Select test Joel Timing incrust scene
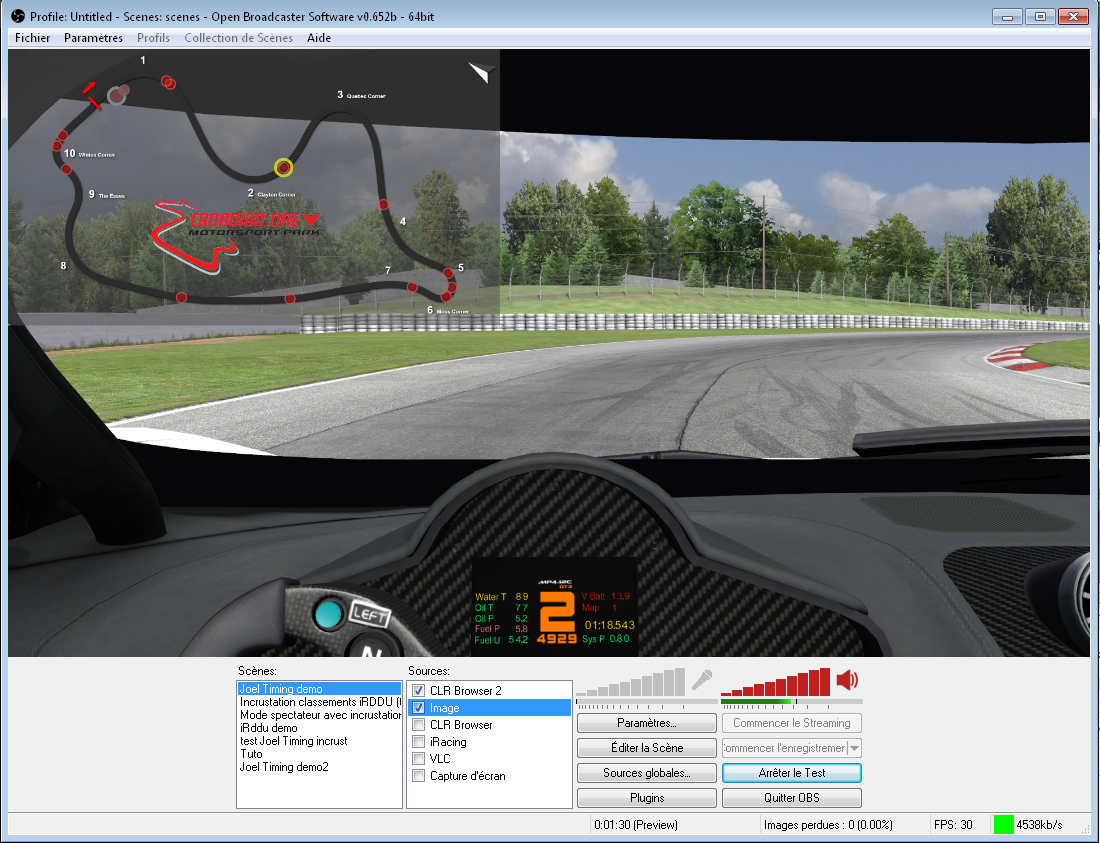 click(x=319, y=741)
